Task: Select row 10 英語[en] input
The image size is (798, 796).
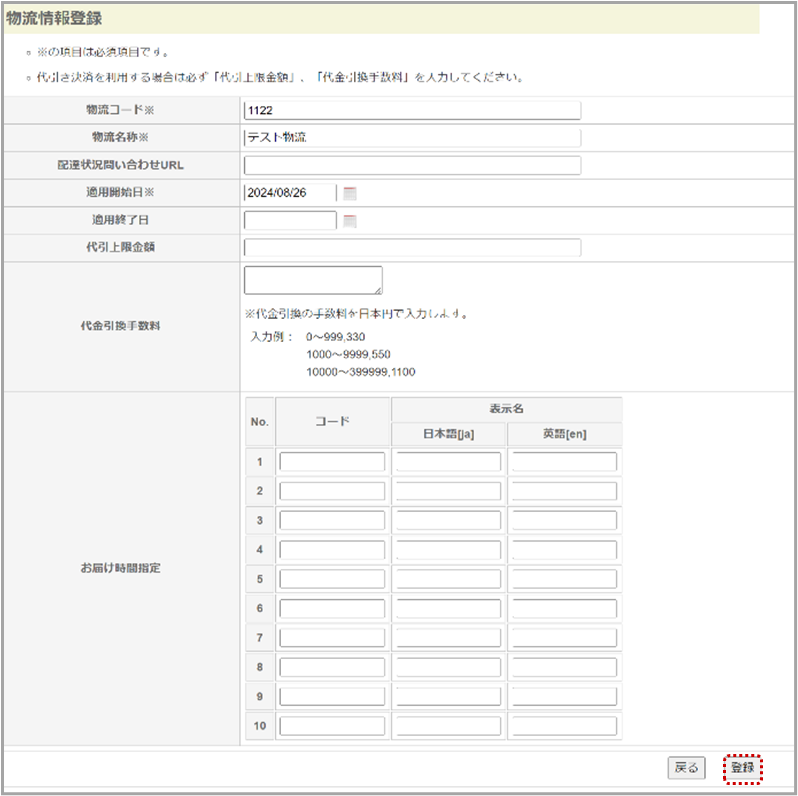Action: tap(564, 726)
